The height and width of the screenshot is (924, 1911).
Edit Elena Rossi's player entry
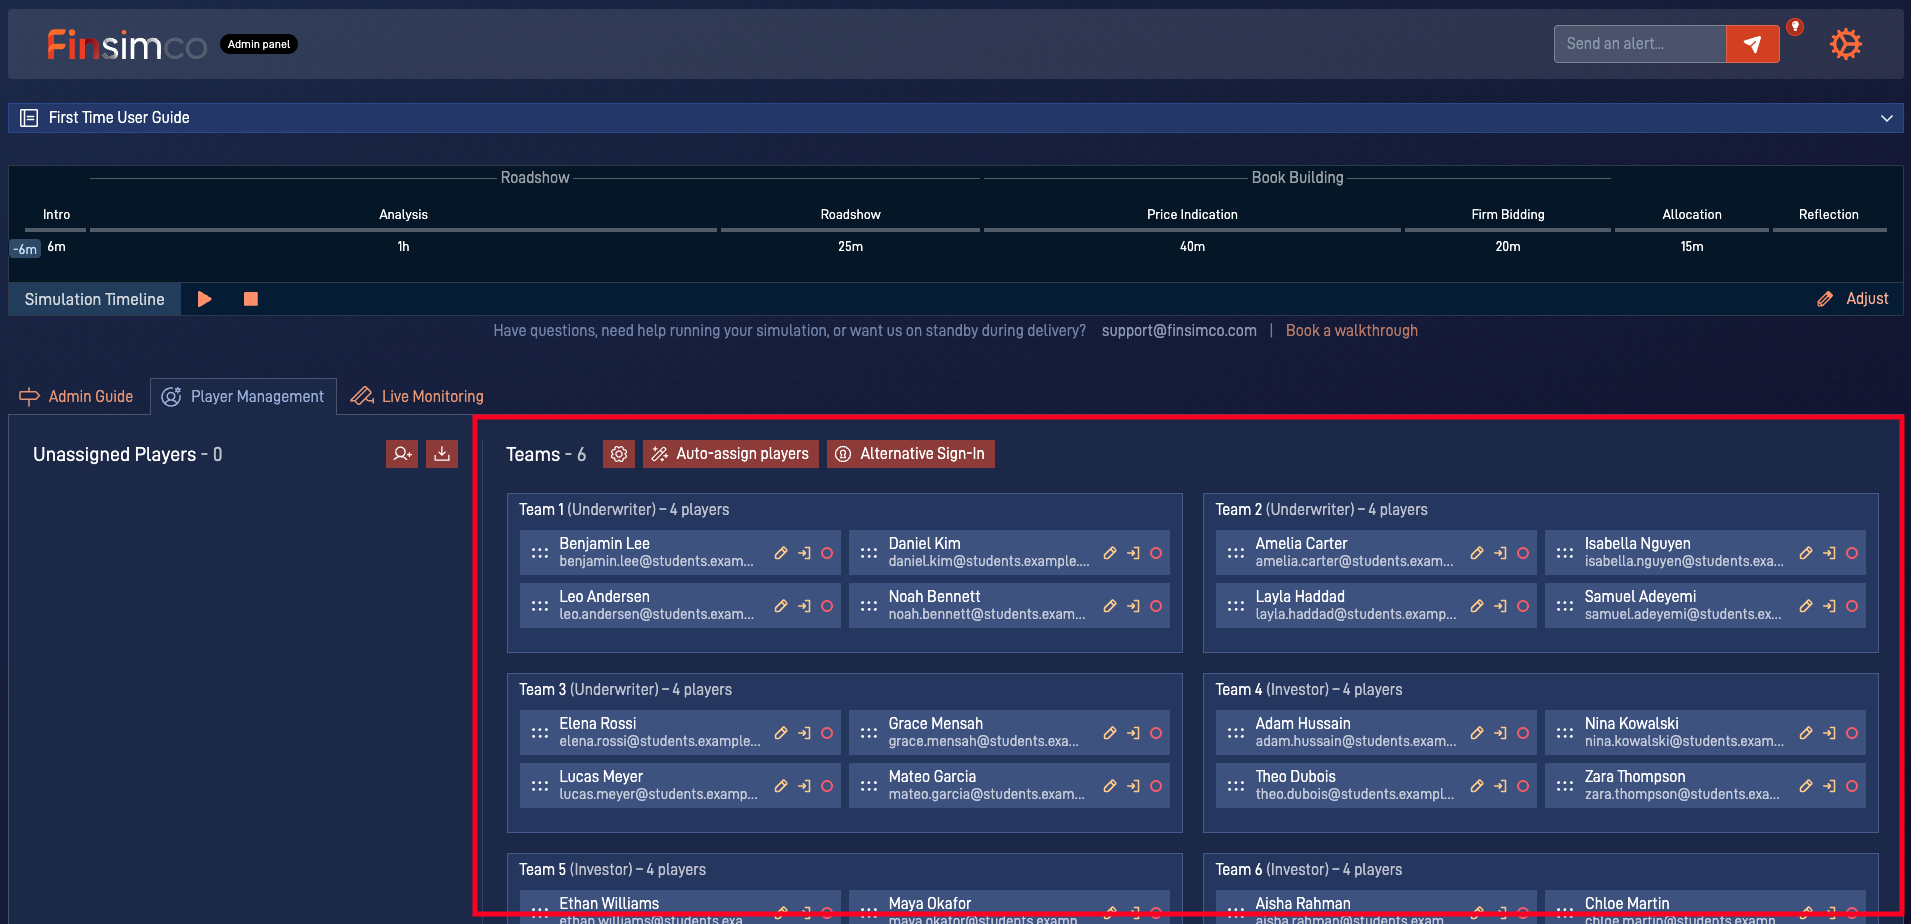(781, 733)
